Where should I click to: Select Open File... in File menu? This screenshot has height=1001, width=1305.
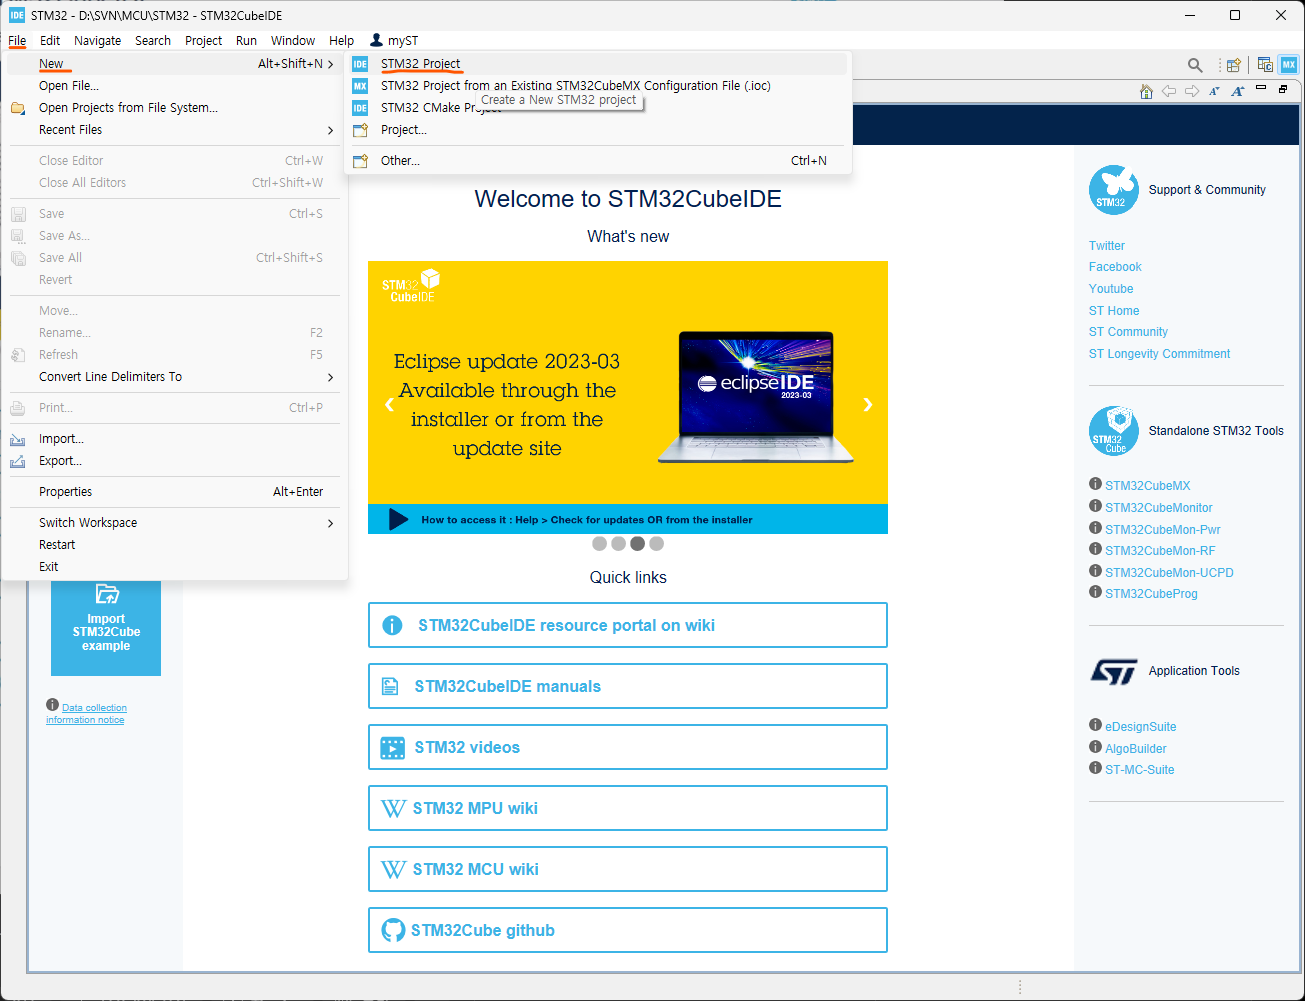click(x=174, y=86)
